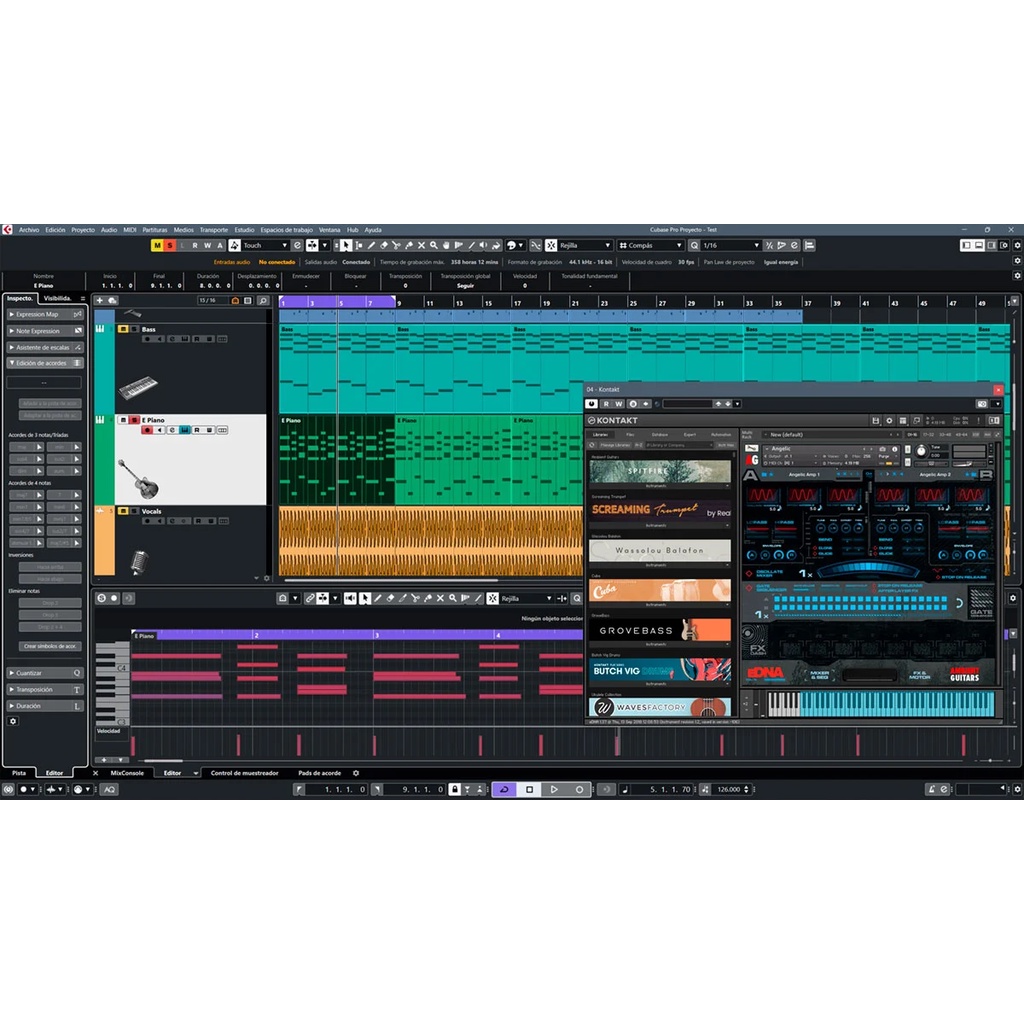Click the key editor horizontal scrollbar

point(163,761)
